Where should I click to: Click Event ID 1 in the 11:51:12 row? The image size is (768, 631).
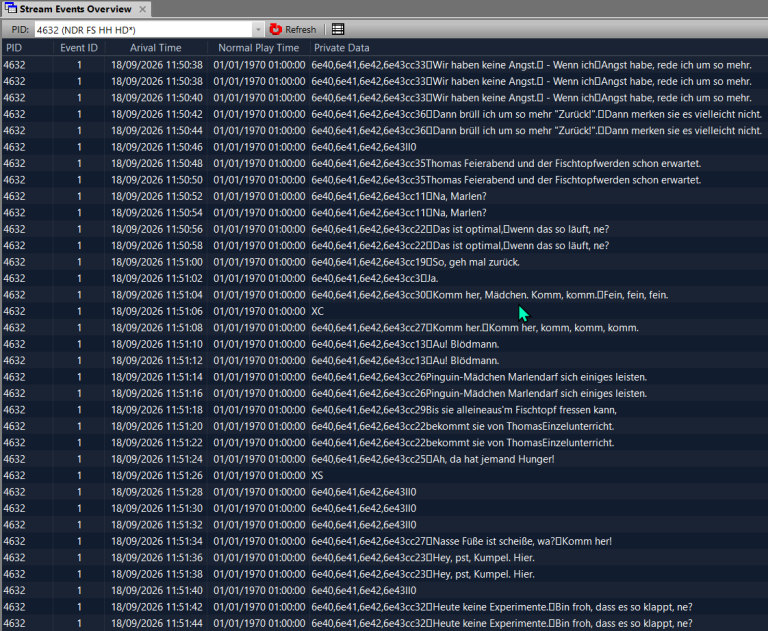coord(79,361)
